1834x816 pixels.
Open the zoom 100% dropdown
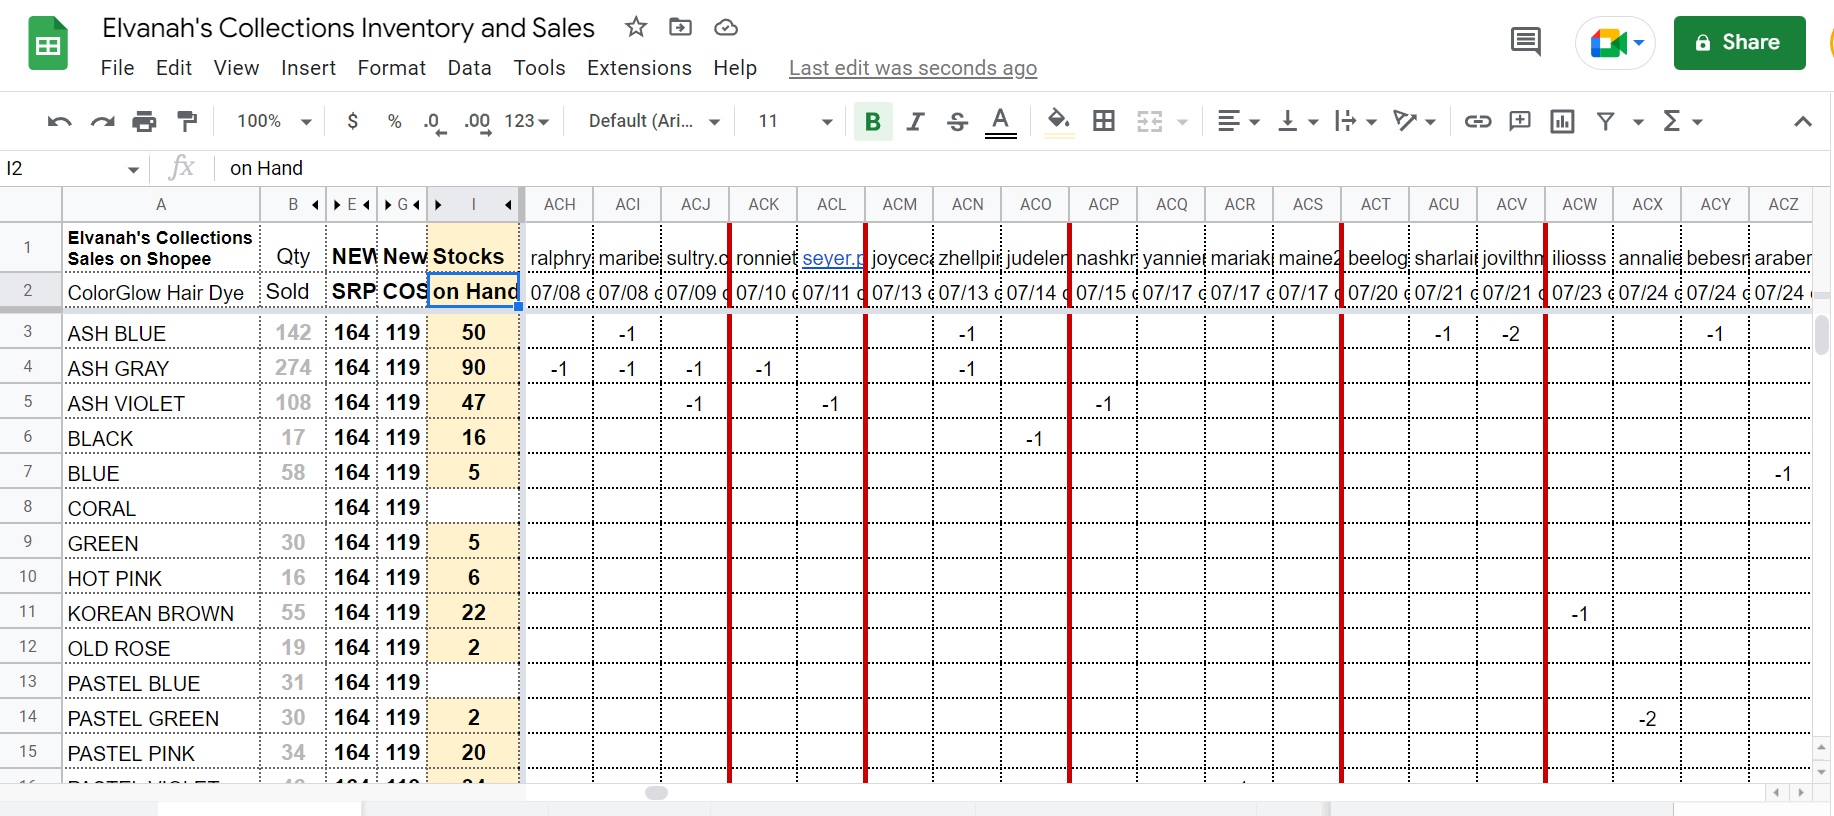click(x=274, y=121)
